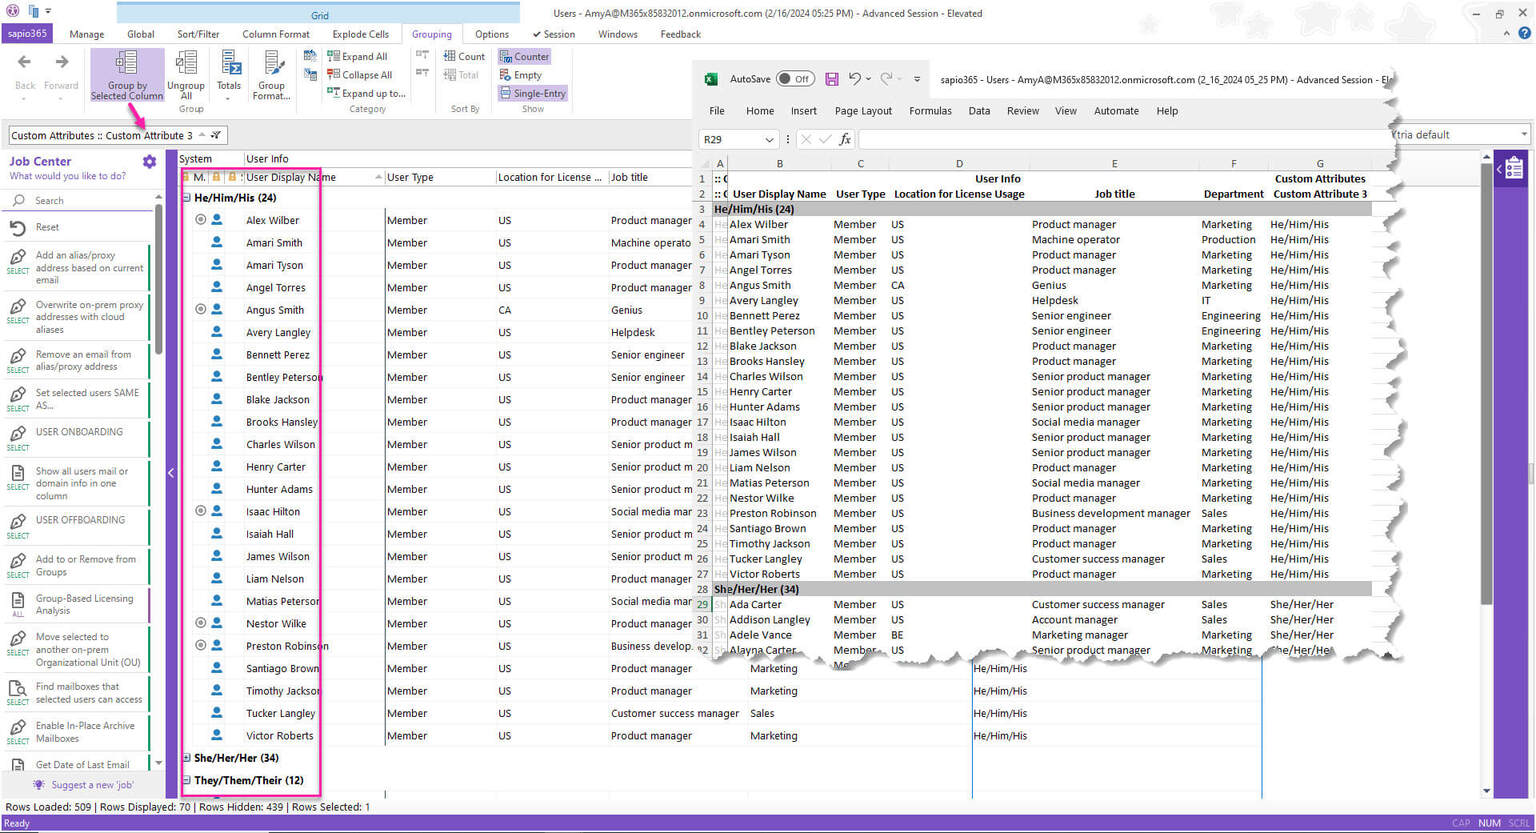Open the clipboard panel on the right edge
This screenshot has height=833, width=1536.
[x=1513, y=168]
